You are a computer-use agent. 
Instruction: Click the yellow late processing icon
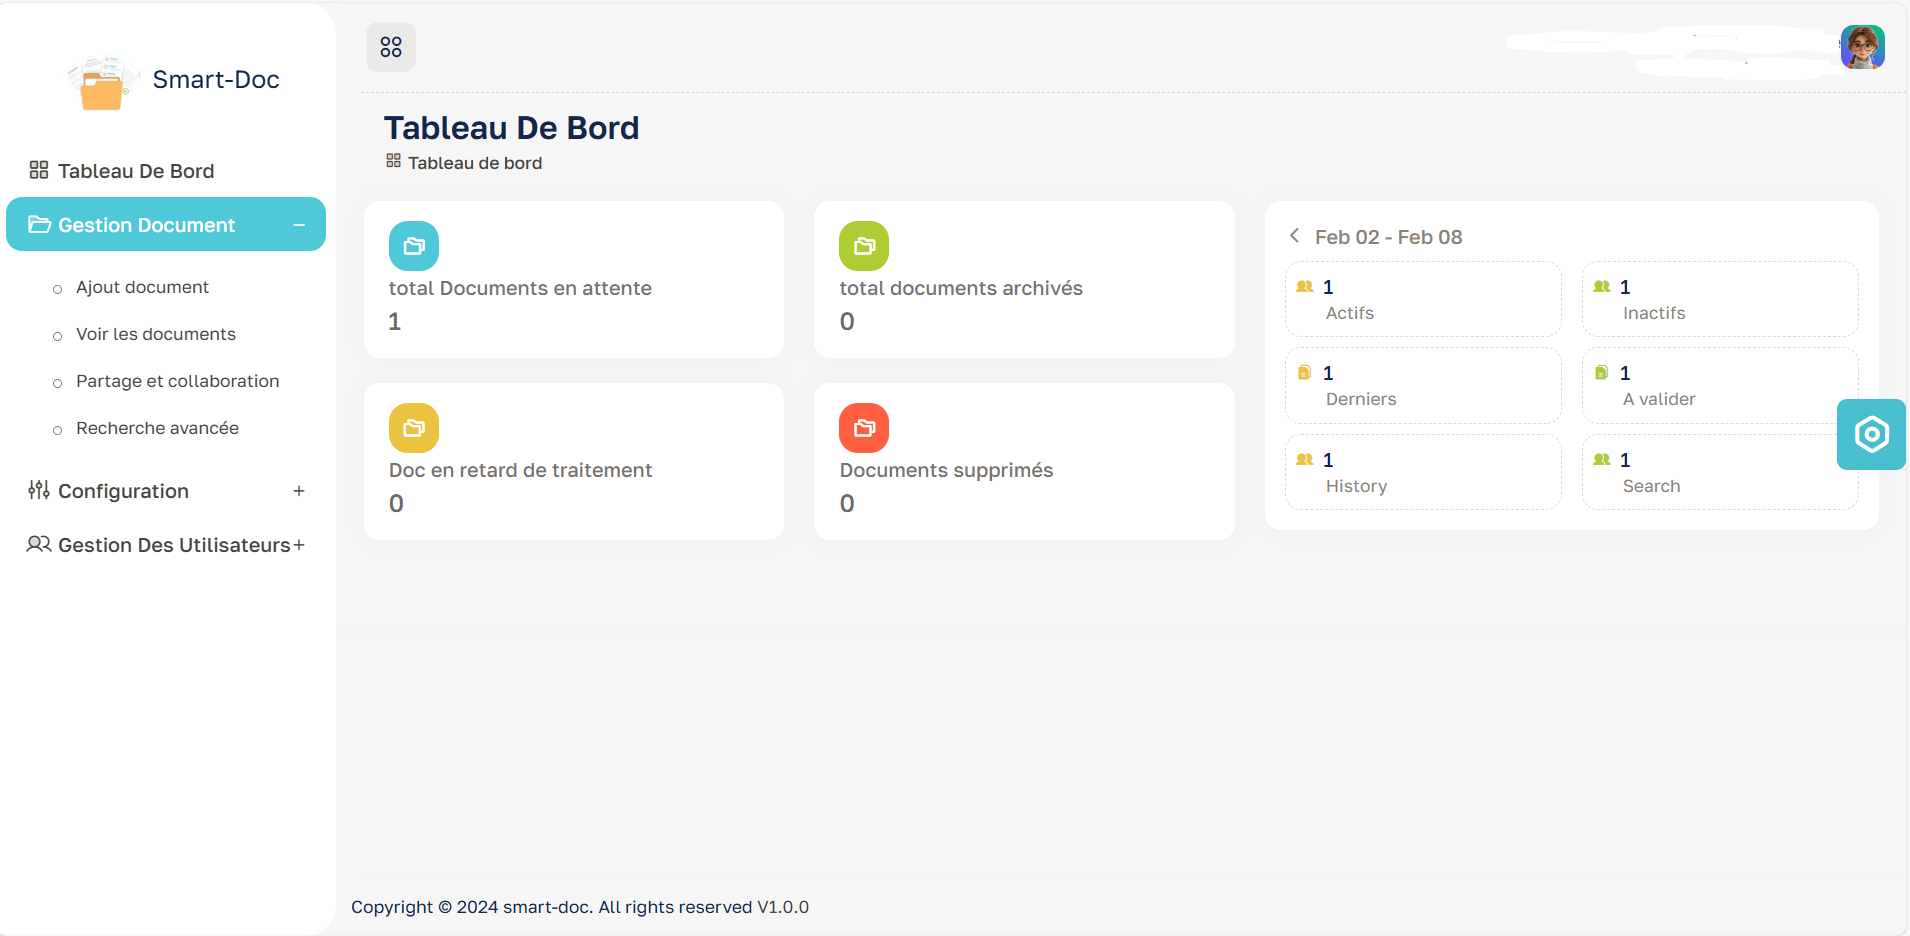[414, 428]
